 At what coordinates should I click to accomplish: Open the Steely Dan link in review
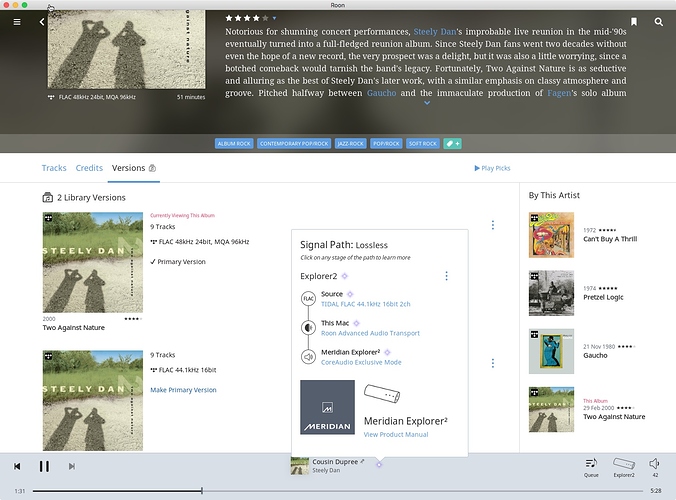click(x=435, y=31)
